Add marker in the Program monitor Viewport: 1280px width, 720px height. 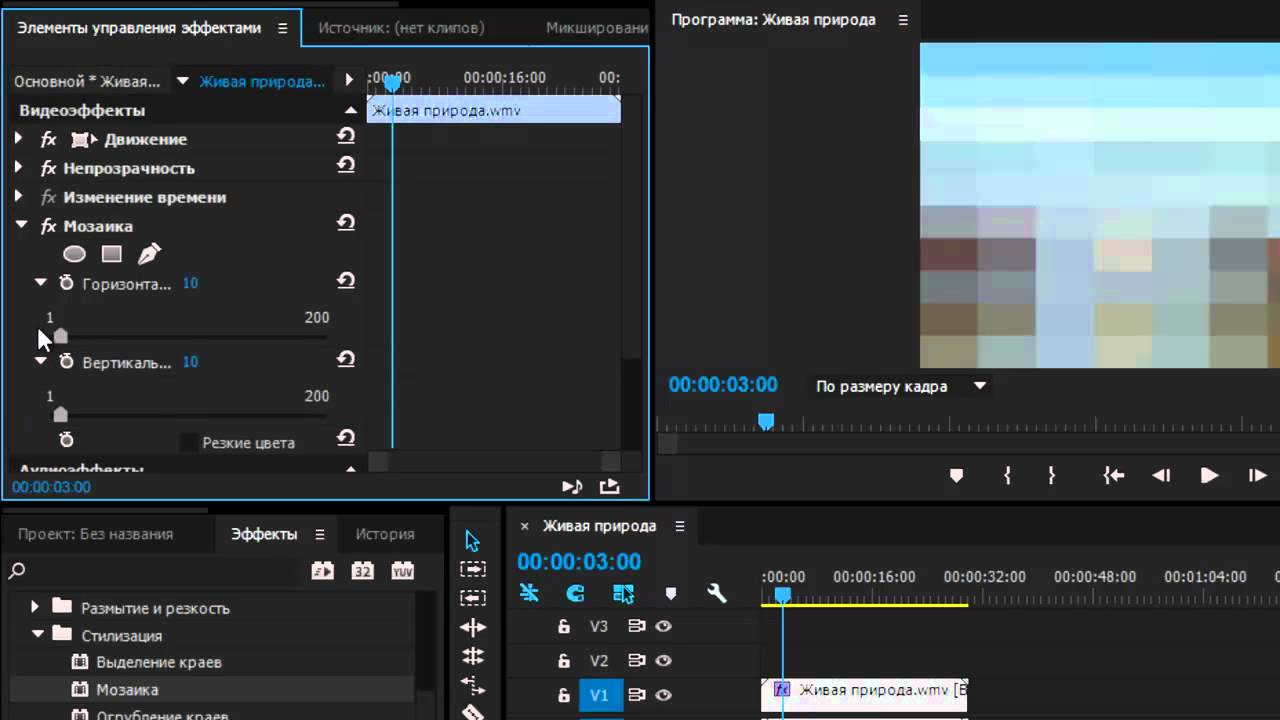[x=956, y=476]
